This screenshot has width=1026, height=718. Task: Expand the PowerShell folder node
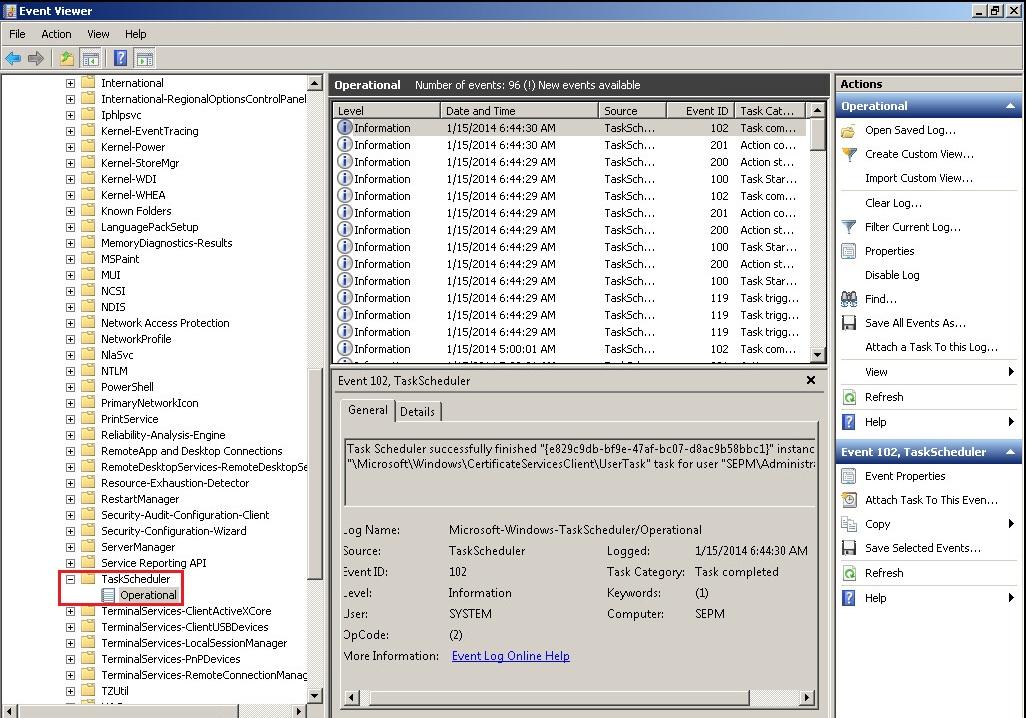[x=70, y=387]
